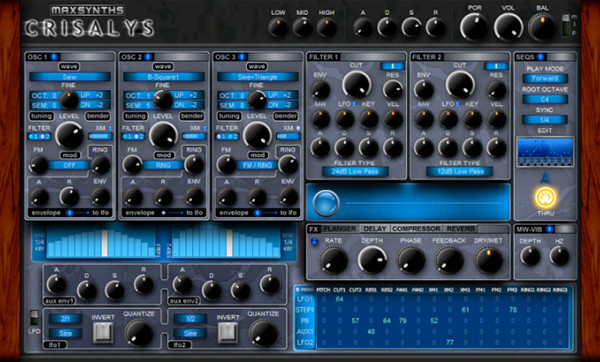
Task: Click the OSC 3 FM knob
Action: coord(226,165)
